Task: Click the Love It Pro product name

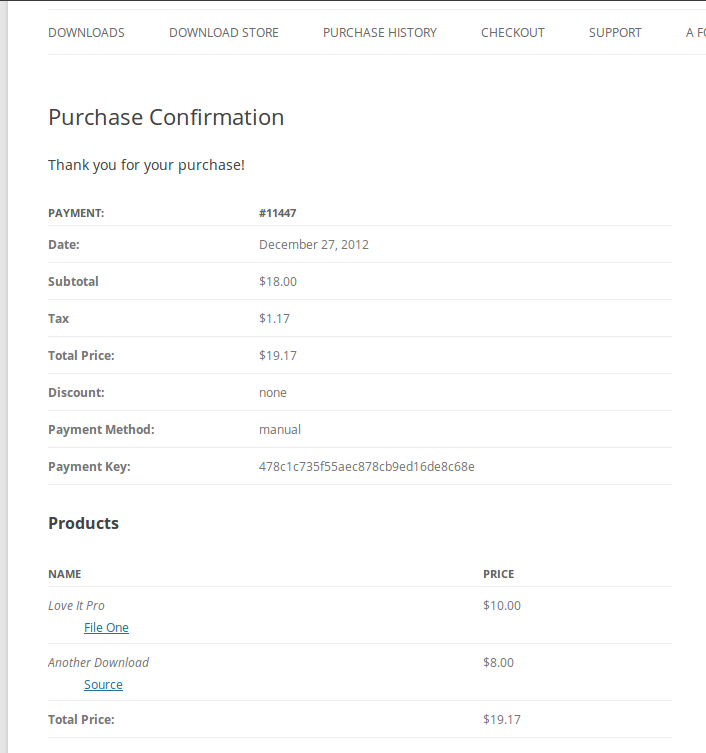Action: (x=76, y=606)
